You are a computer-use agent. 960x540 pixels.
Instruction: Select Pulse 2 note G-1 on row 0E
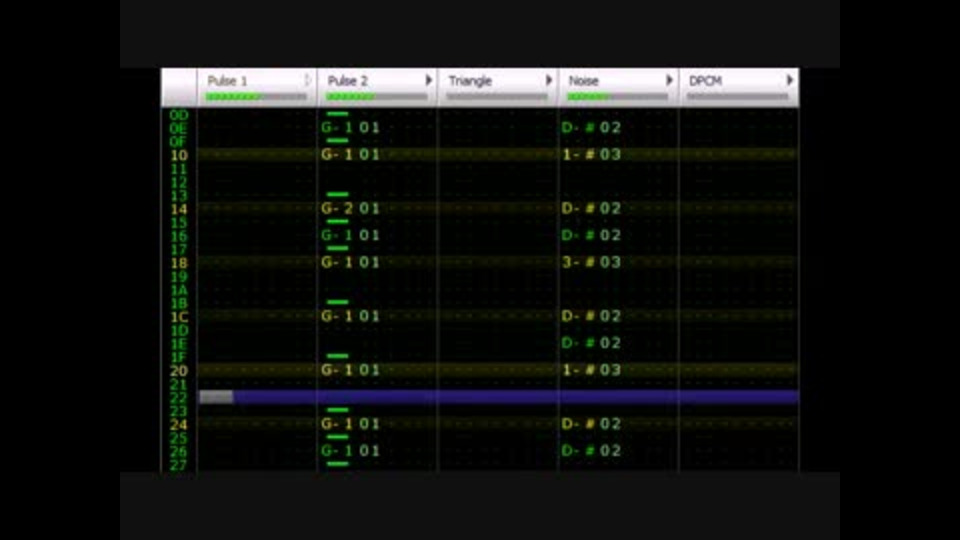pos(350,127)
